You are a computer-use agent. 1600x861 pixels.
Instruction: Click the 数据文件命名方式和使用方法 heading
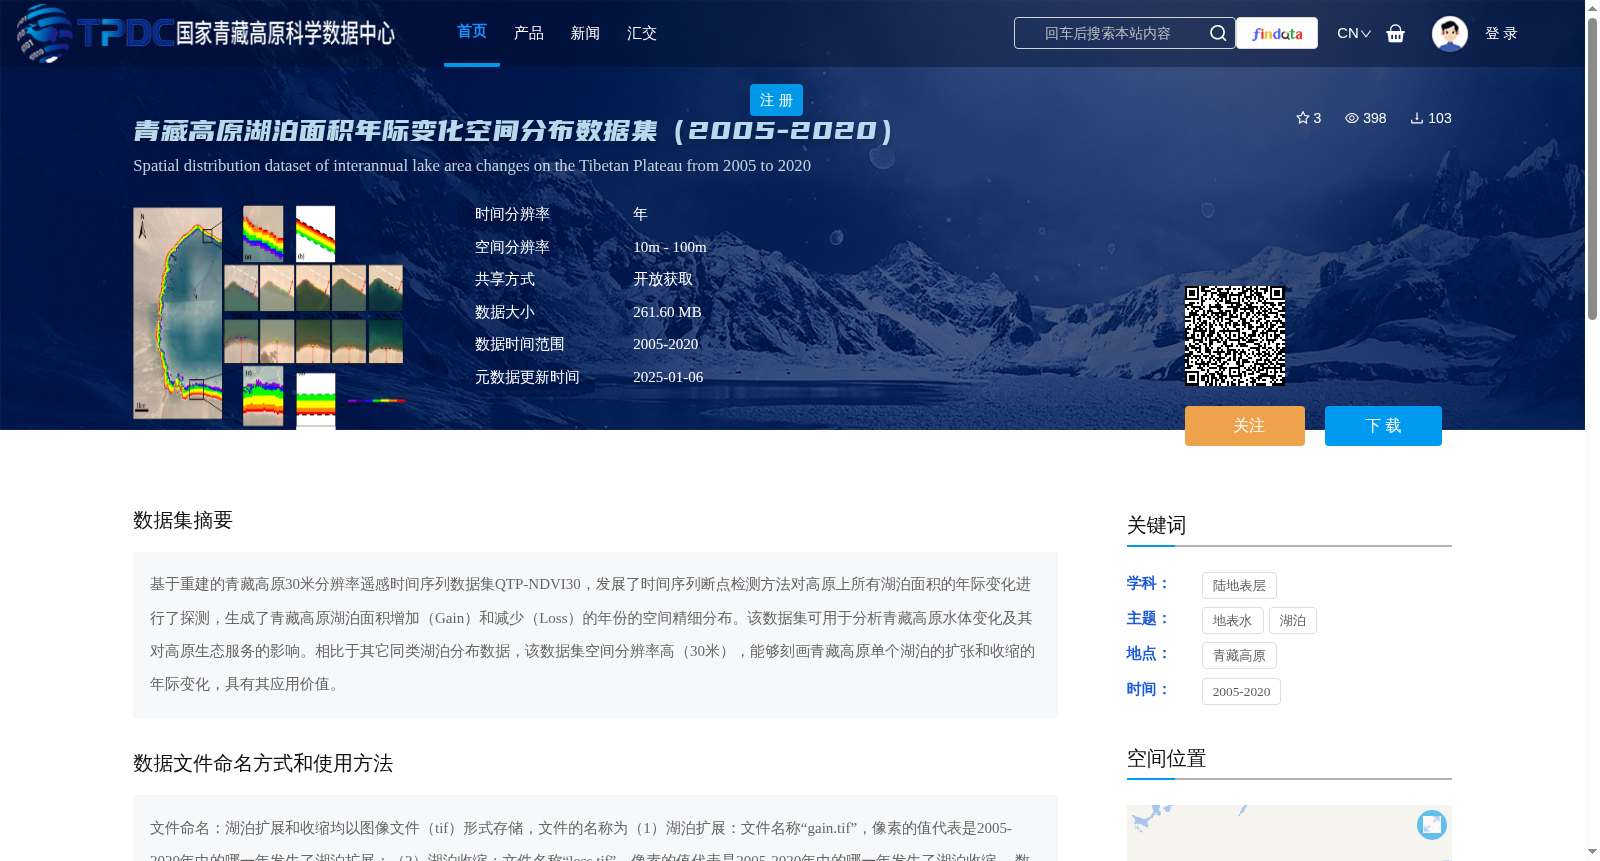263,763
